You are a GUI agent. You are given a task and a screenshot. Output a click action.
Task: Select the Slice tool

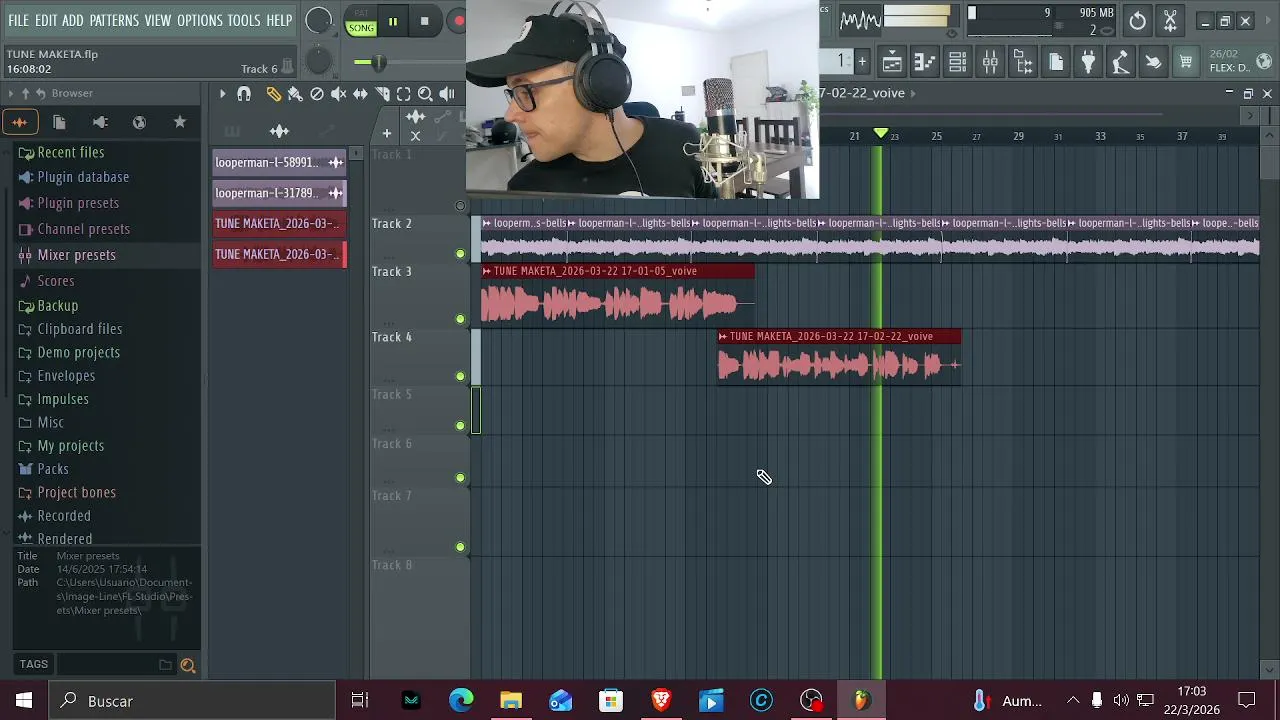coord(382,94)
